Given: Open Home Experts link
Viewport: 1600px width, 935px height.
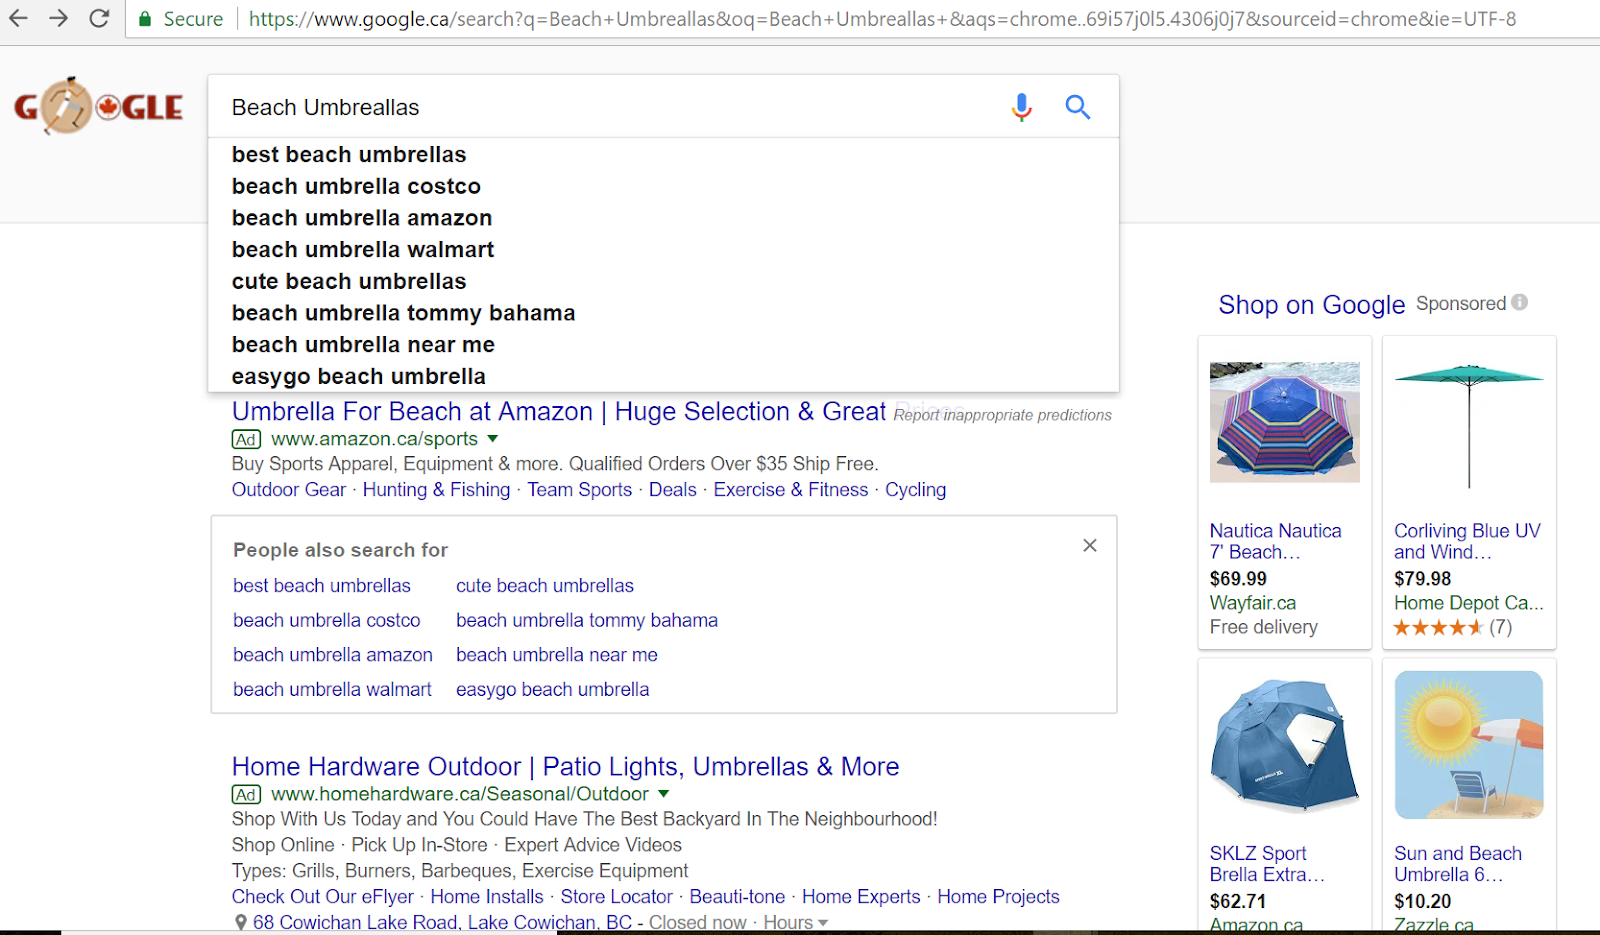Looking at the screenshot, I should click(861, 897).
